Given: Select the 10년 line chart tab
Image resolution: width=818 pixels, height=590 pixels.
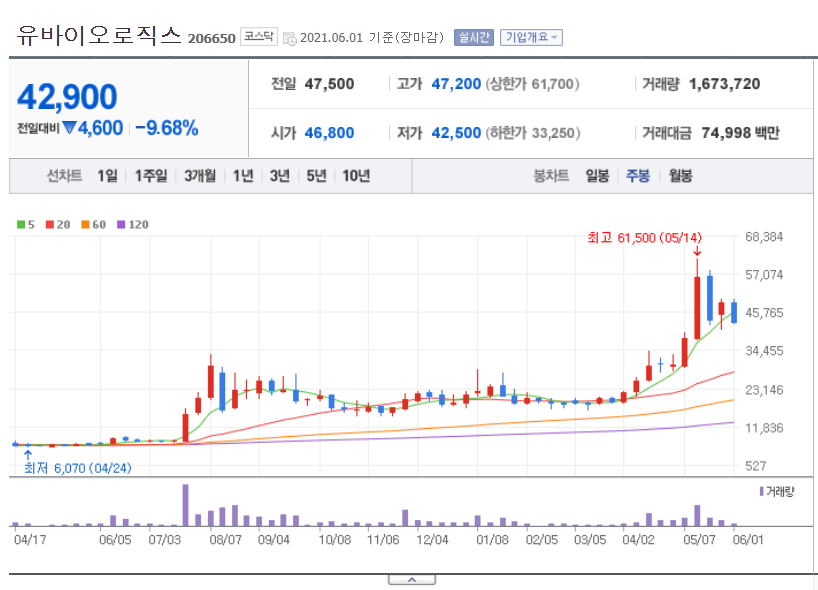Looking at the screenshot, I should [356, 176].
